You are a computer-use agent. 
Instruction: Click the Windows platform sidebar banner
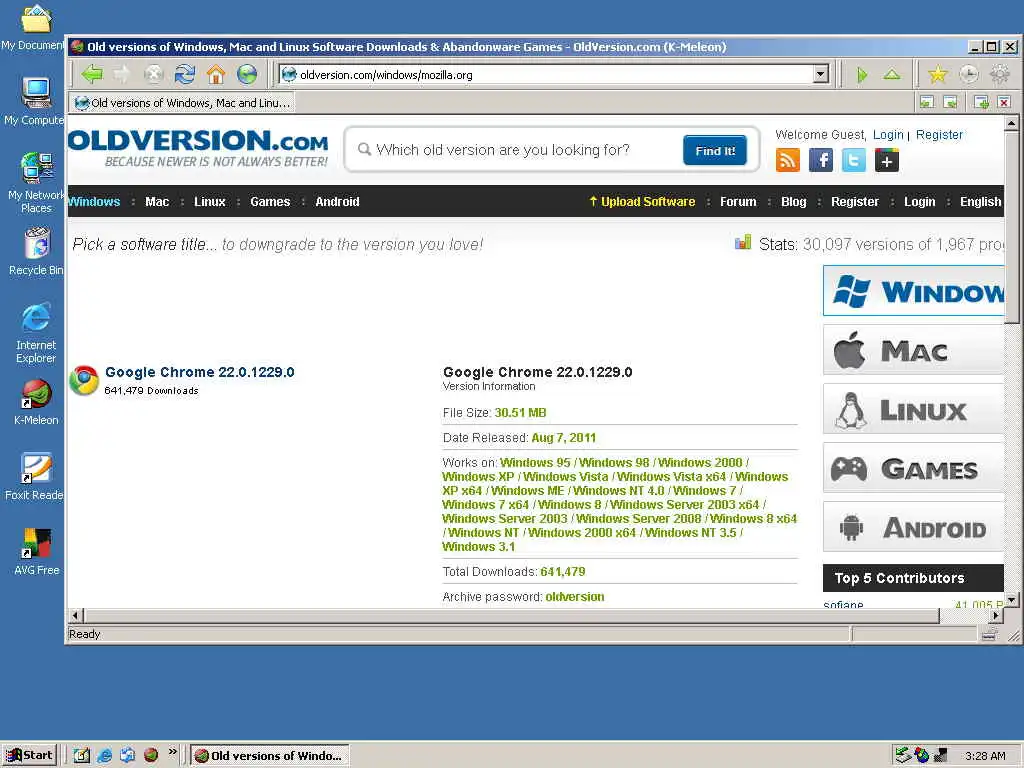point(913,291)
